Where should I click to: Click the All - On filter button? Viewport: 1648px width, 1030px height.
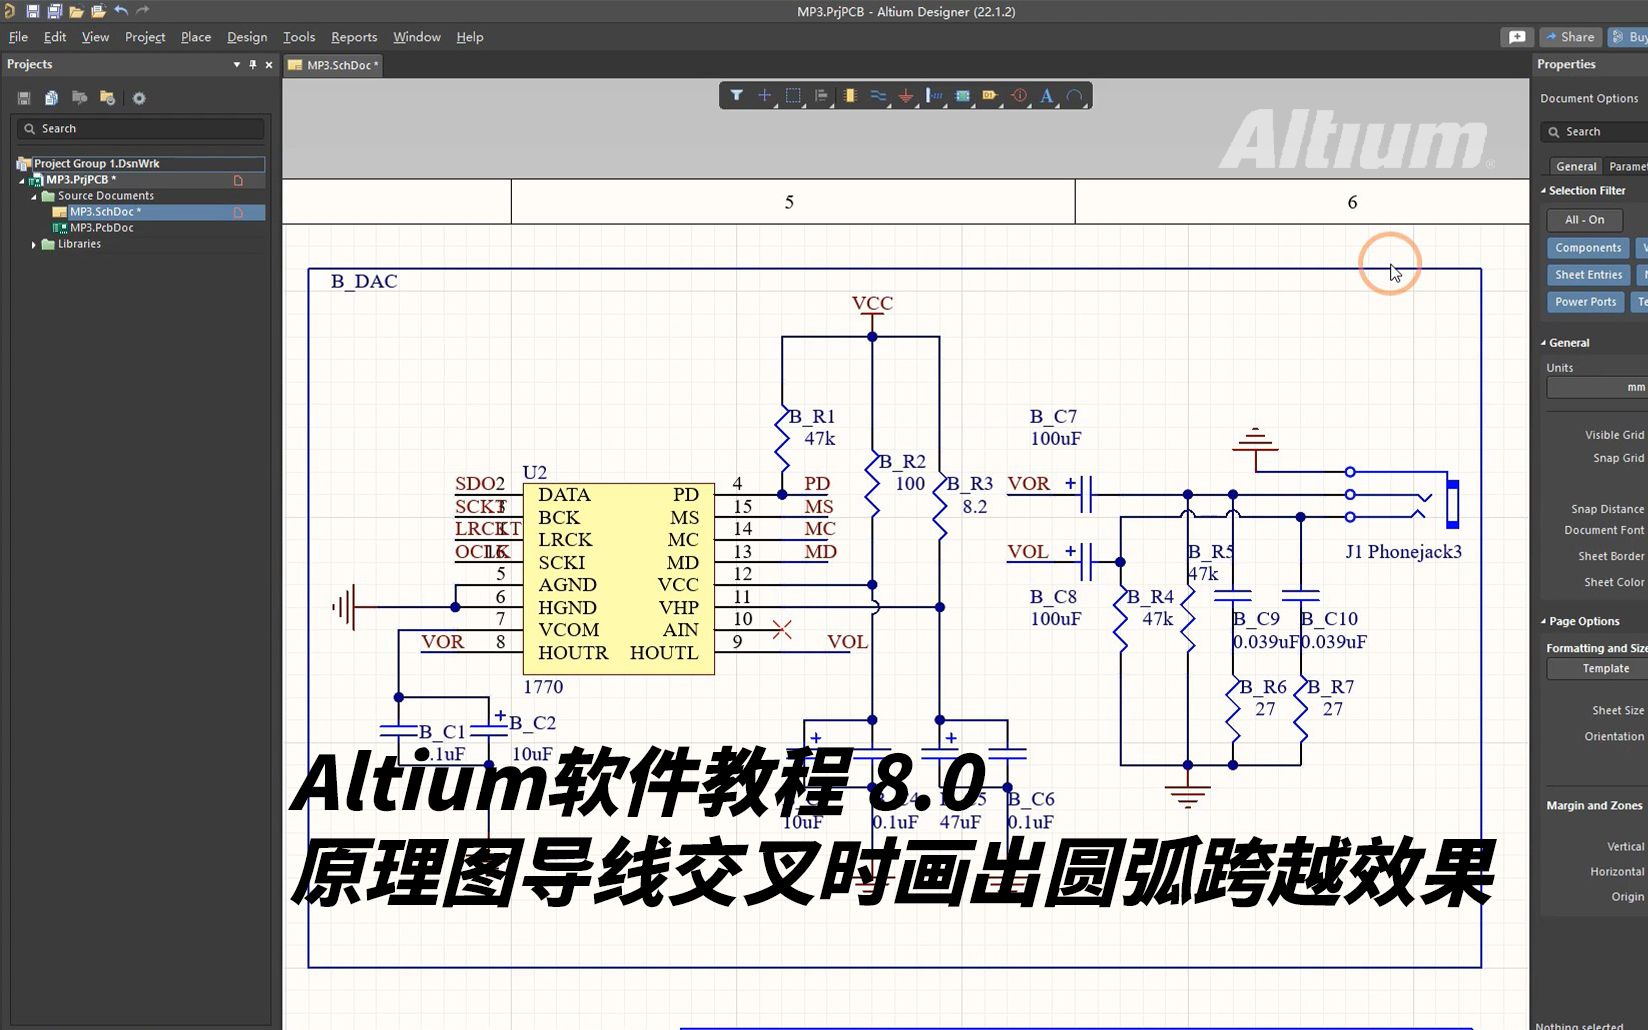(1585, 219)
